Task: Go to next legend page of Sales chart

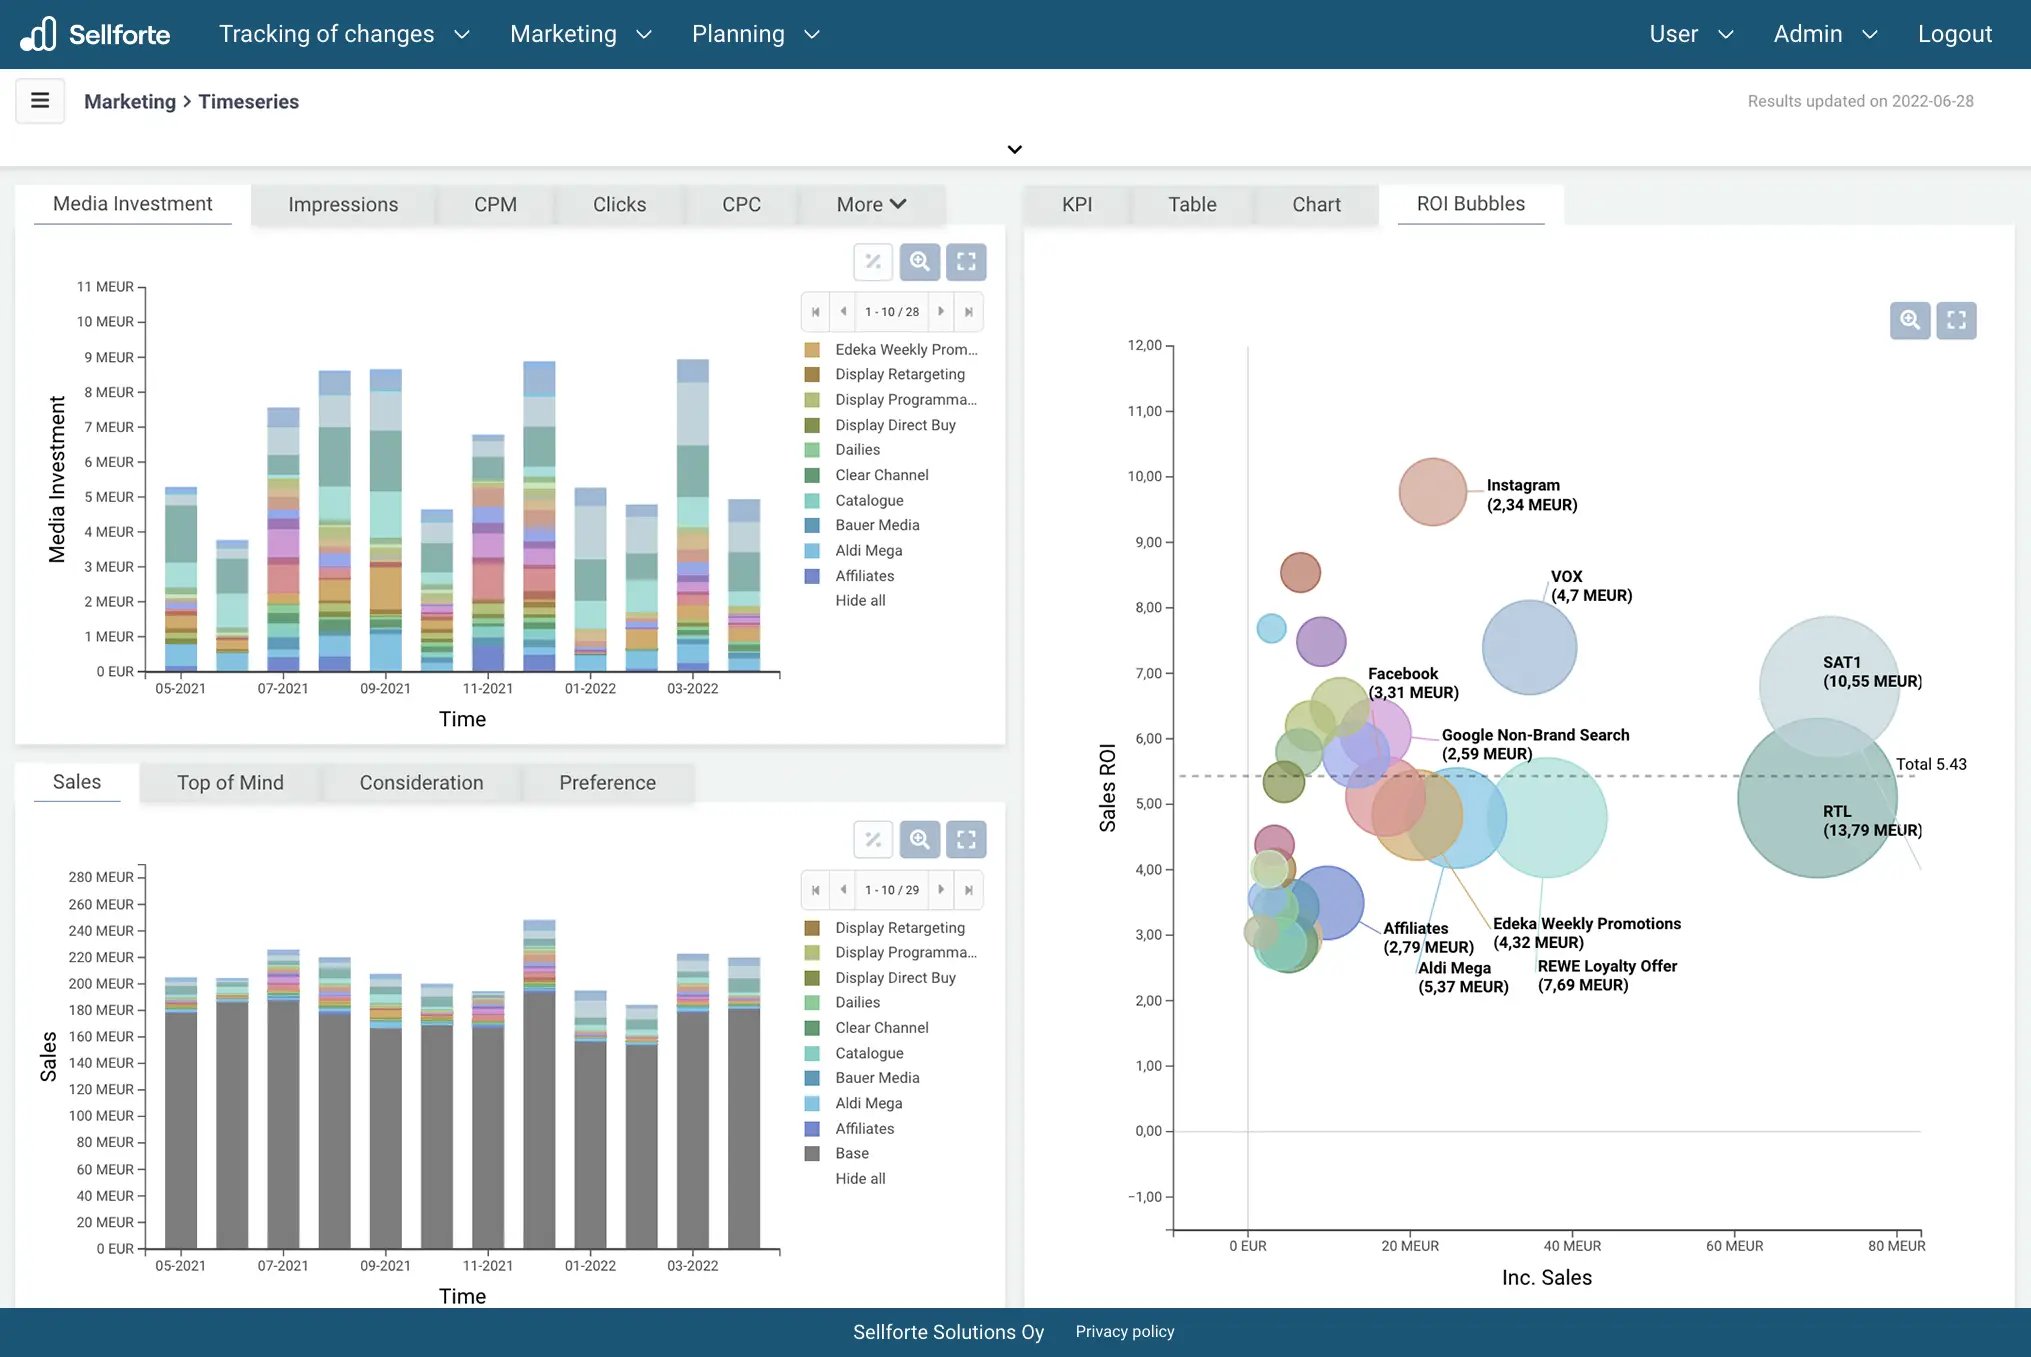Action: tap(941, 890)
